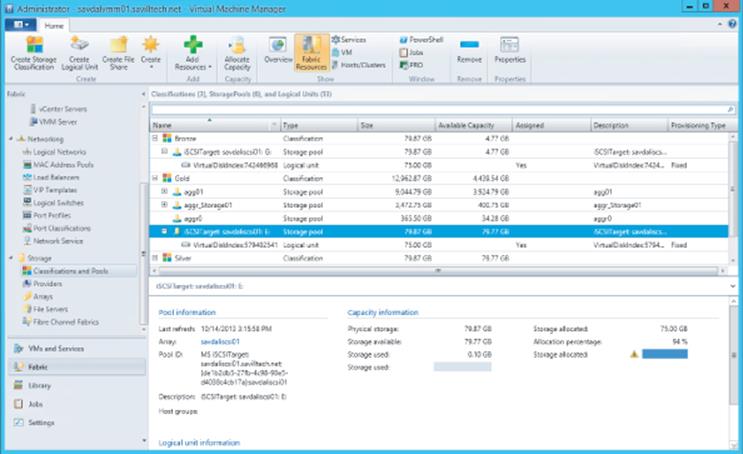Select Logical Networks tree item
743x454 pixels.
point(54,152)
